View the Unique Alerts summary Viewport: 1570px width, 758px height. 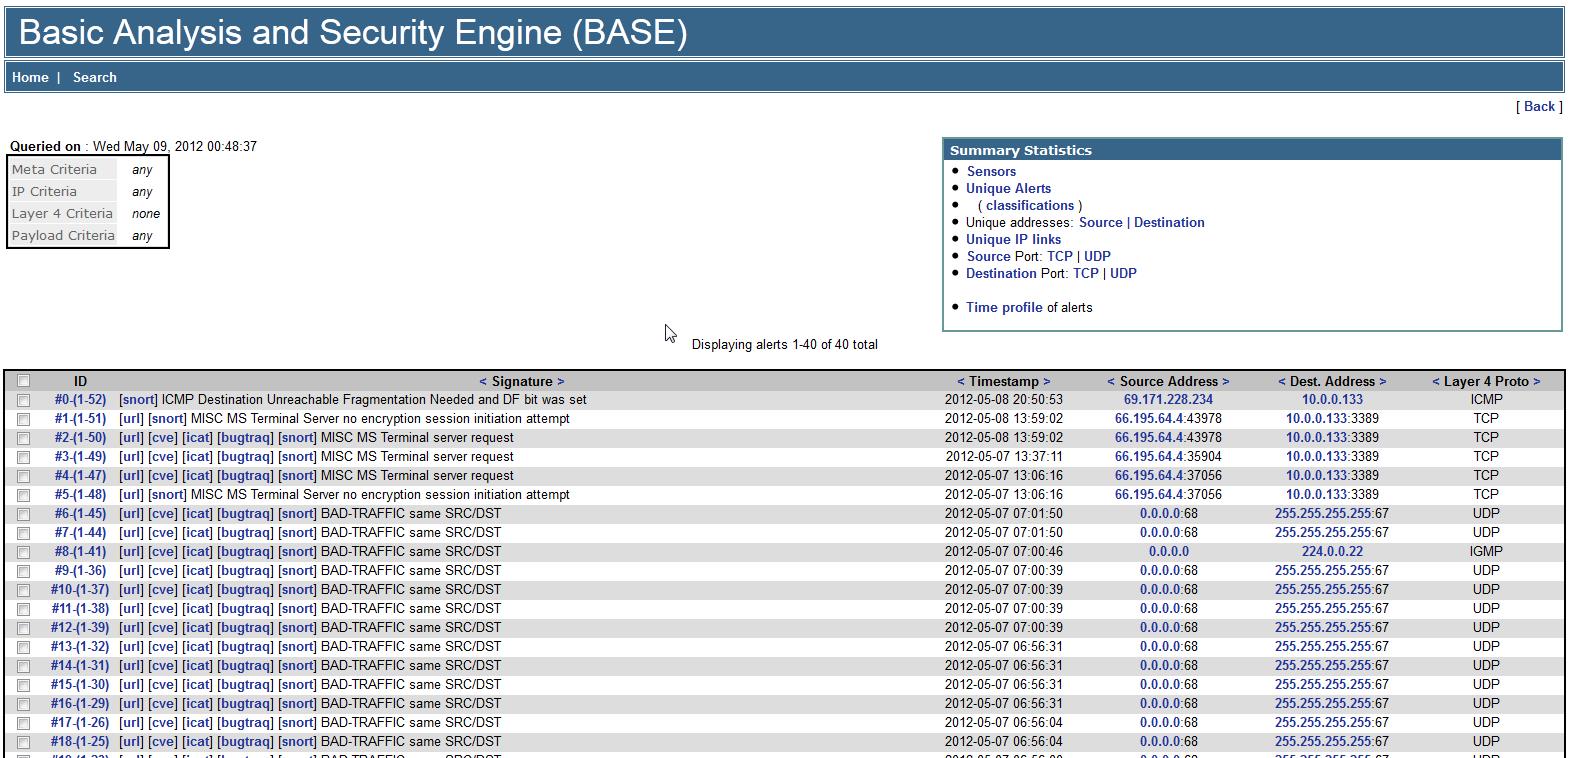1008,188
